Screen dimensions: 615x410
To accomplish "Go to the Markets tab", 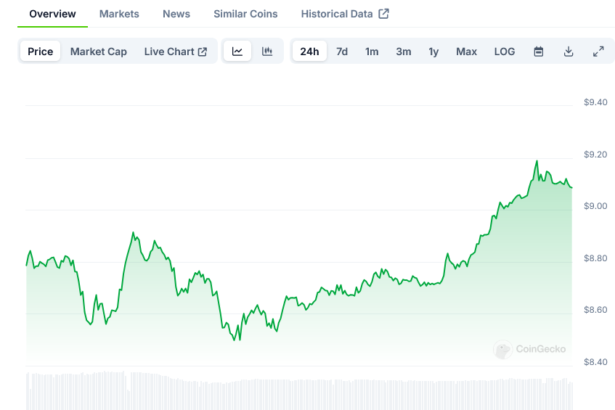I will [x=119, y=14].
